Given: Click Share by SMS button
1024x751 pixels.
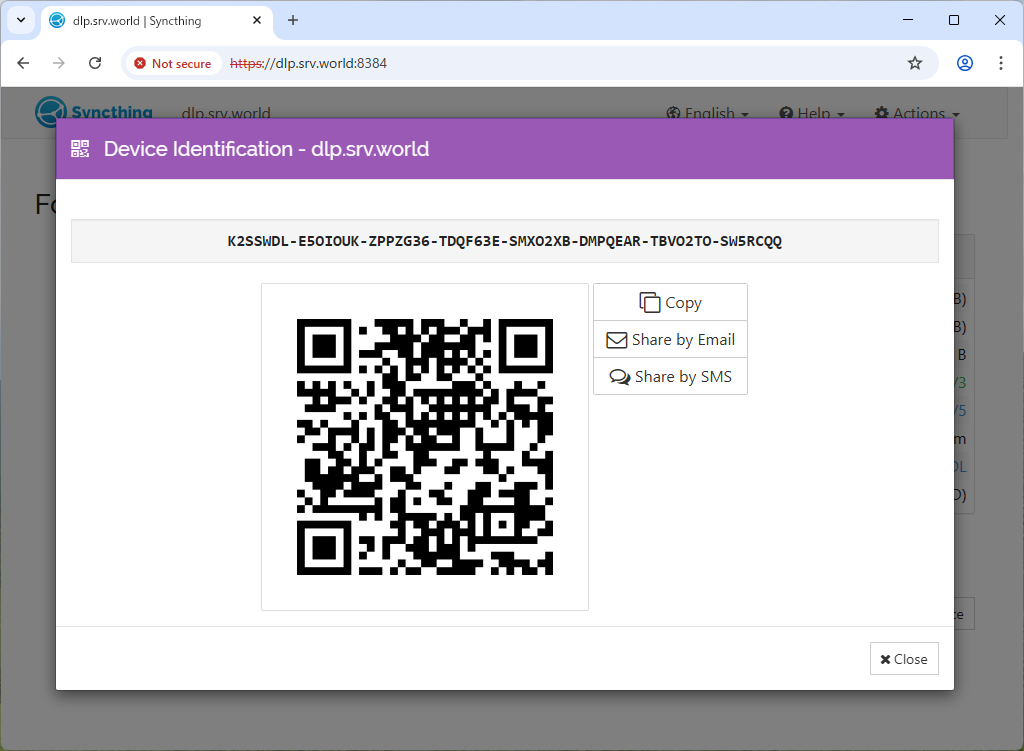Looking at the screenshot, I should 670,377.
